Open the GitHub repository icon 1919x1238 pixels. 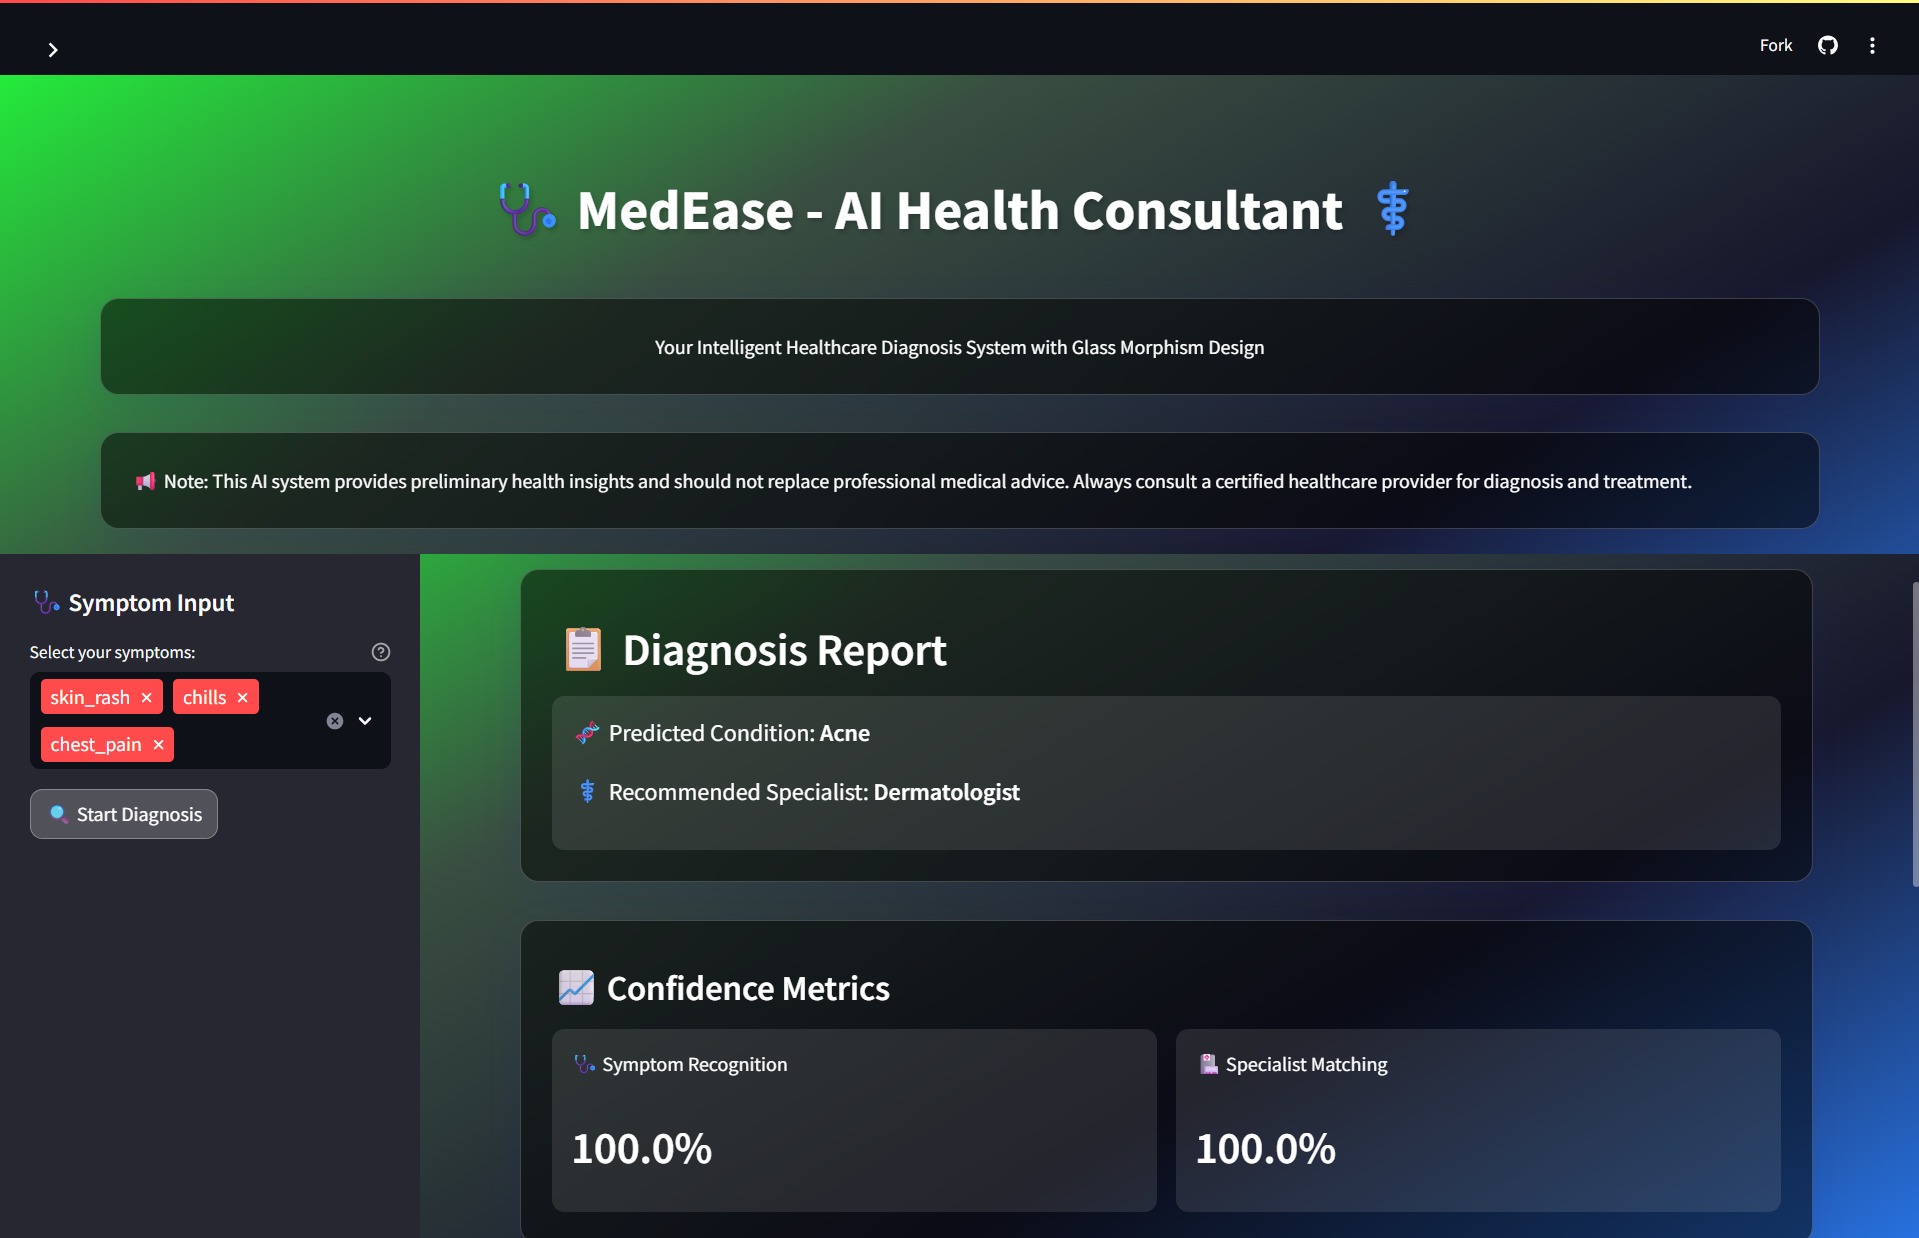tap(1827, 45)
